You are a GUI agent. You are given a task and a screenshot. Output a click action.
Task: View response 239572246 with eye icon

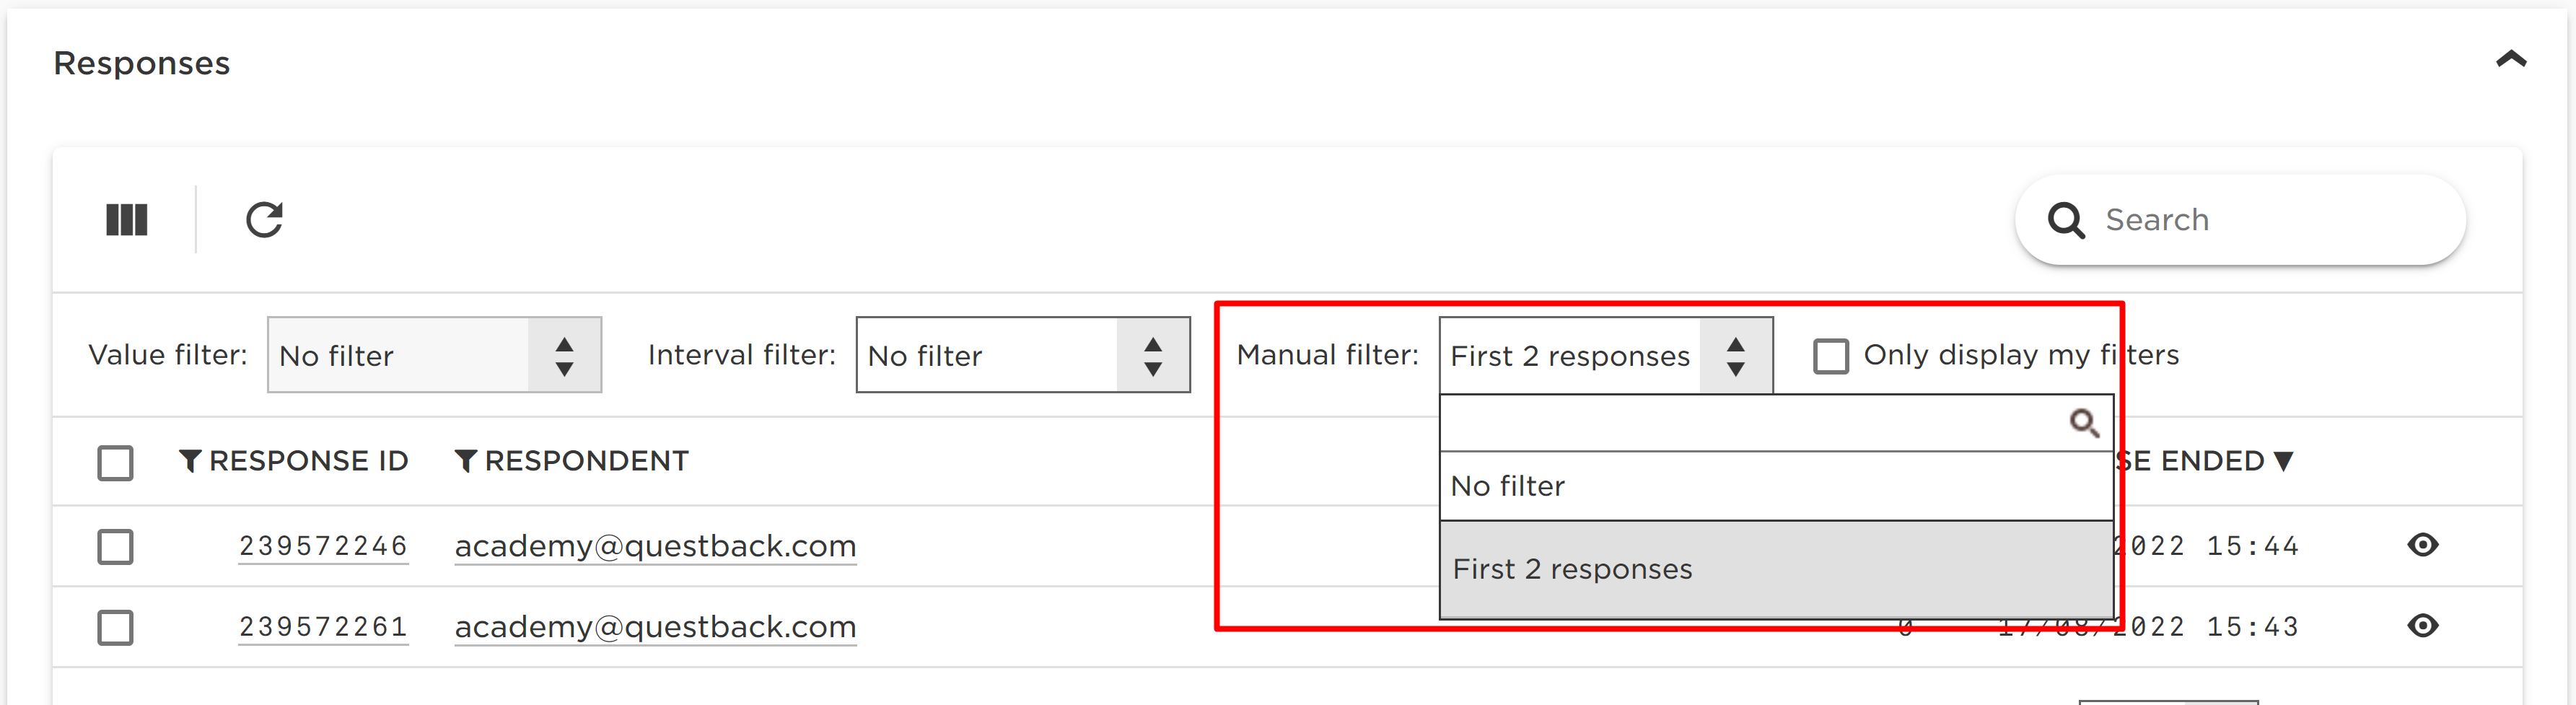coord(2423,545)
